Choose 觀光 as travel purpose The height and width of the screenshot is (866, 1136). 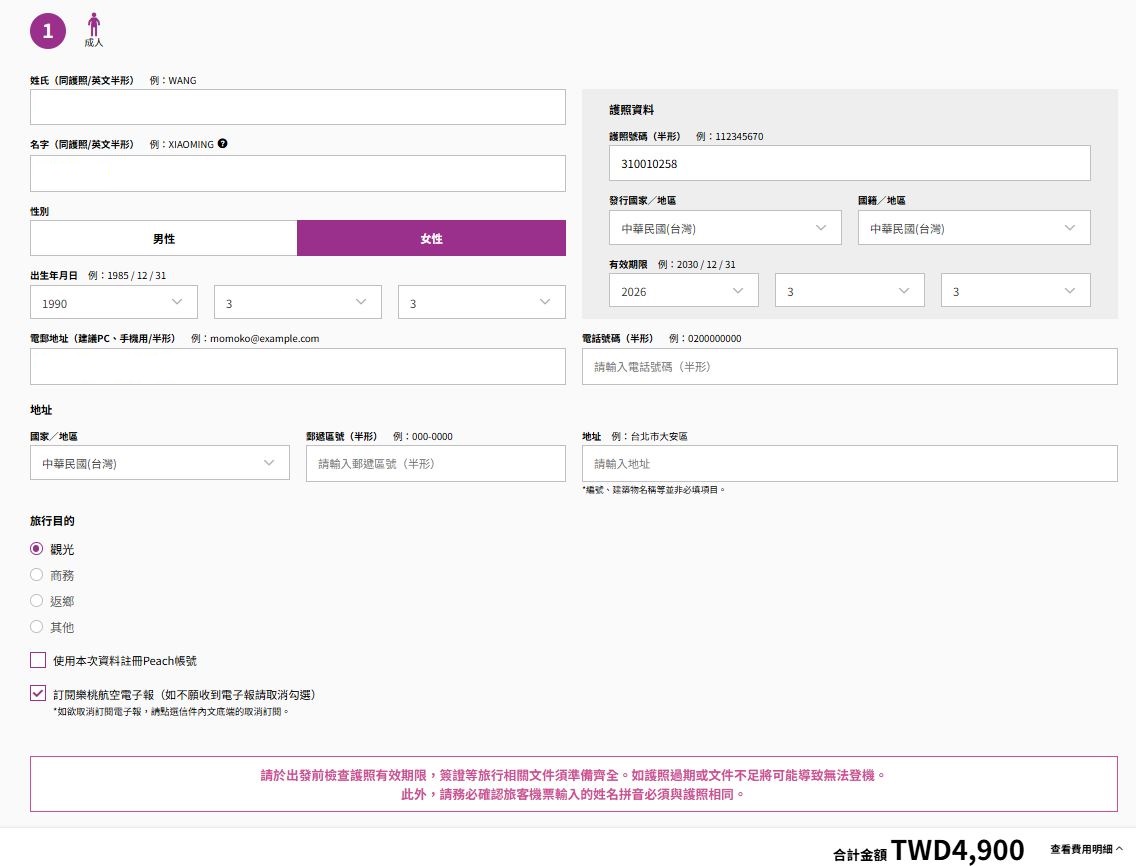pyautogui.click(x=36, y=549)
